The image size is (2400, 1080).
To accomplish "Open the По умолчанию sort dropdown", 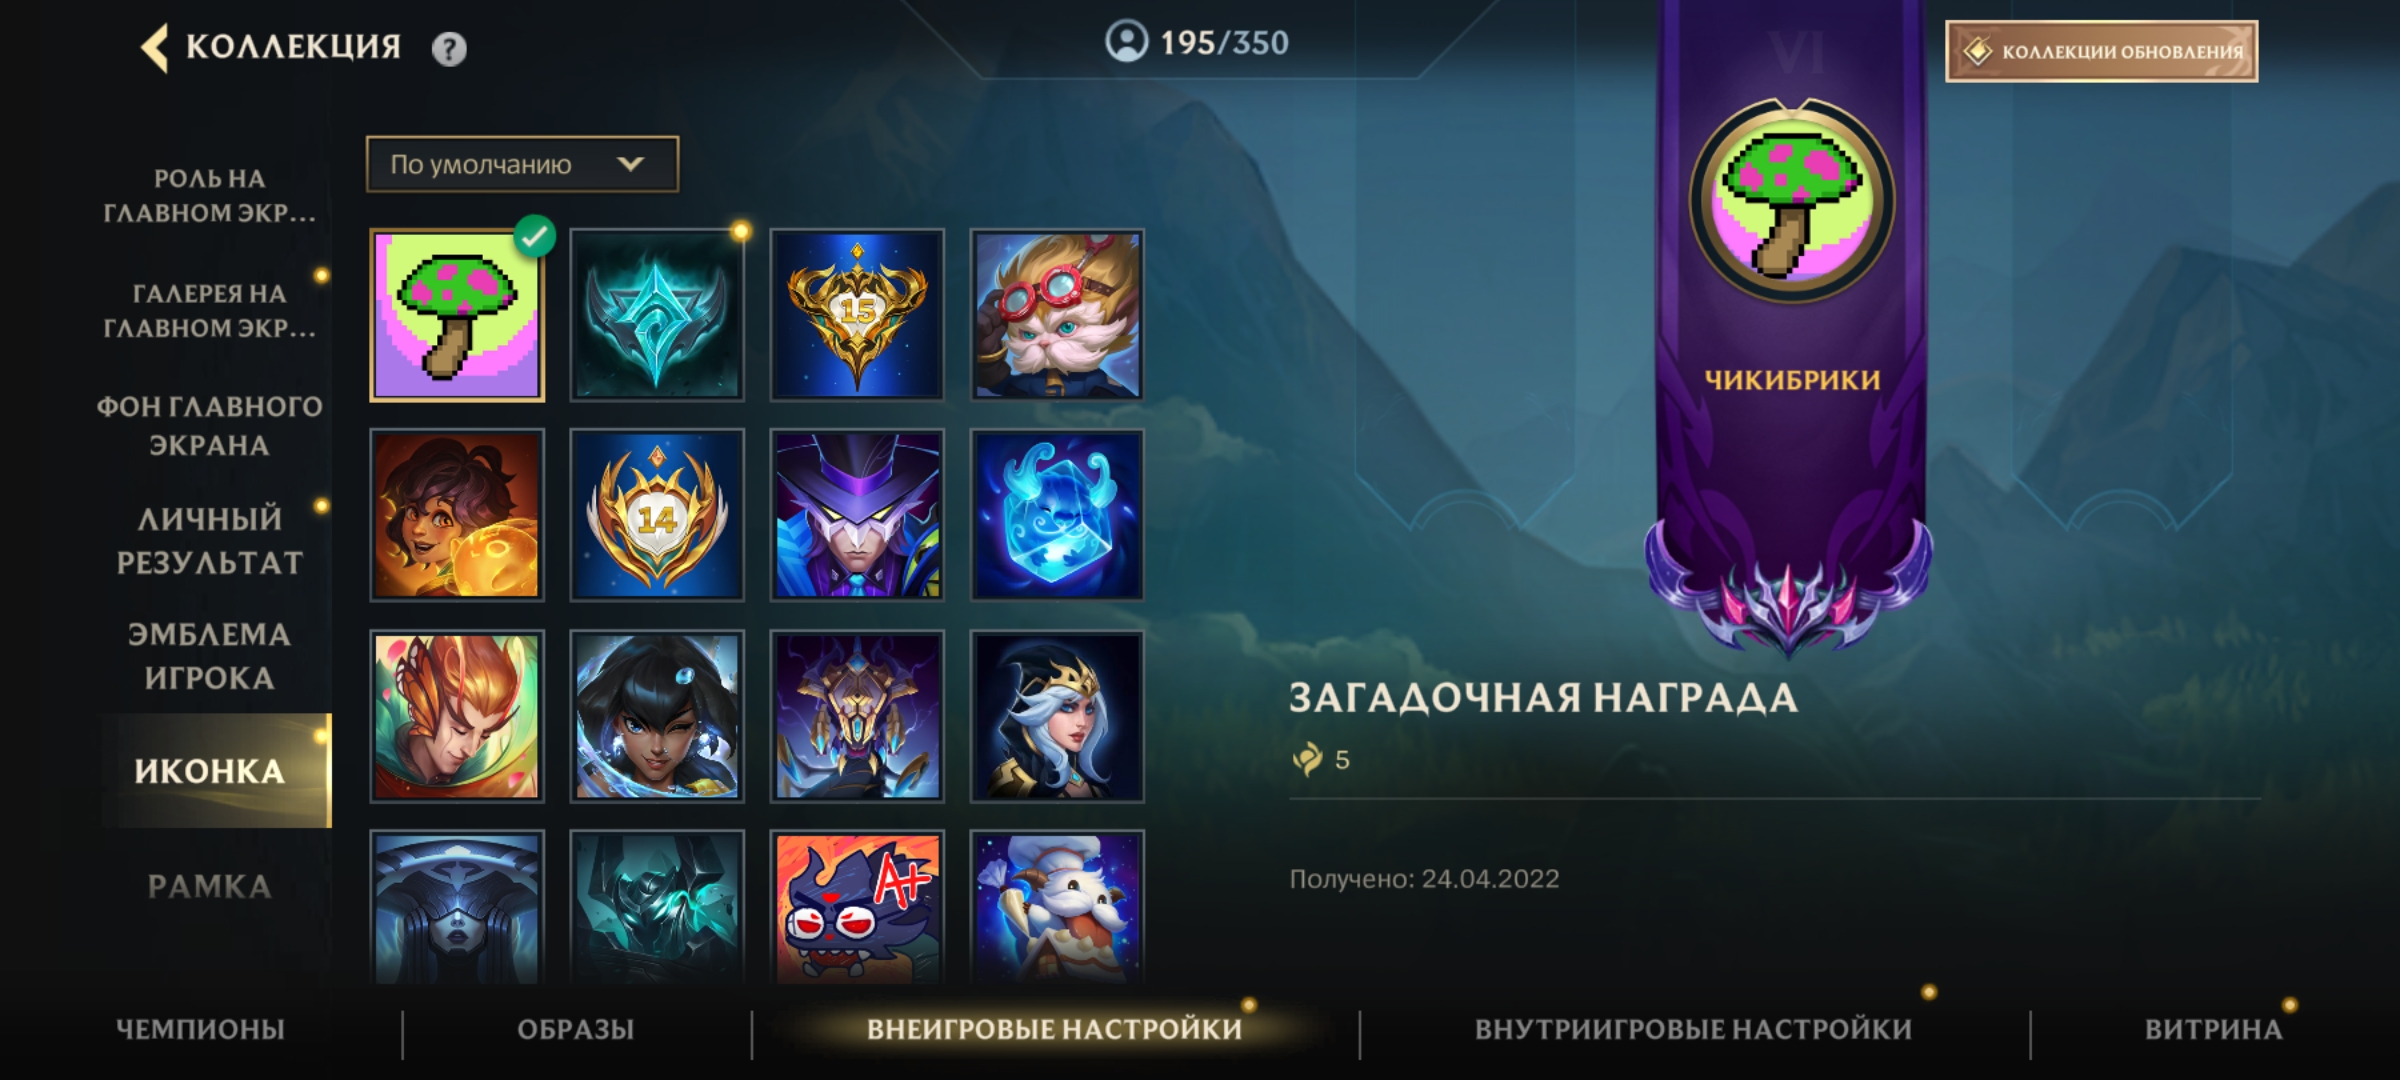I will [522, 164].
